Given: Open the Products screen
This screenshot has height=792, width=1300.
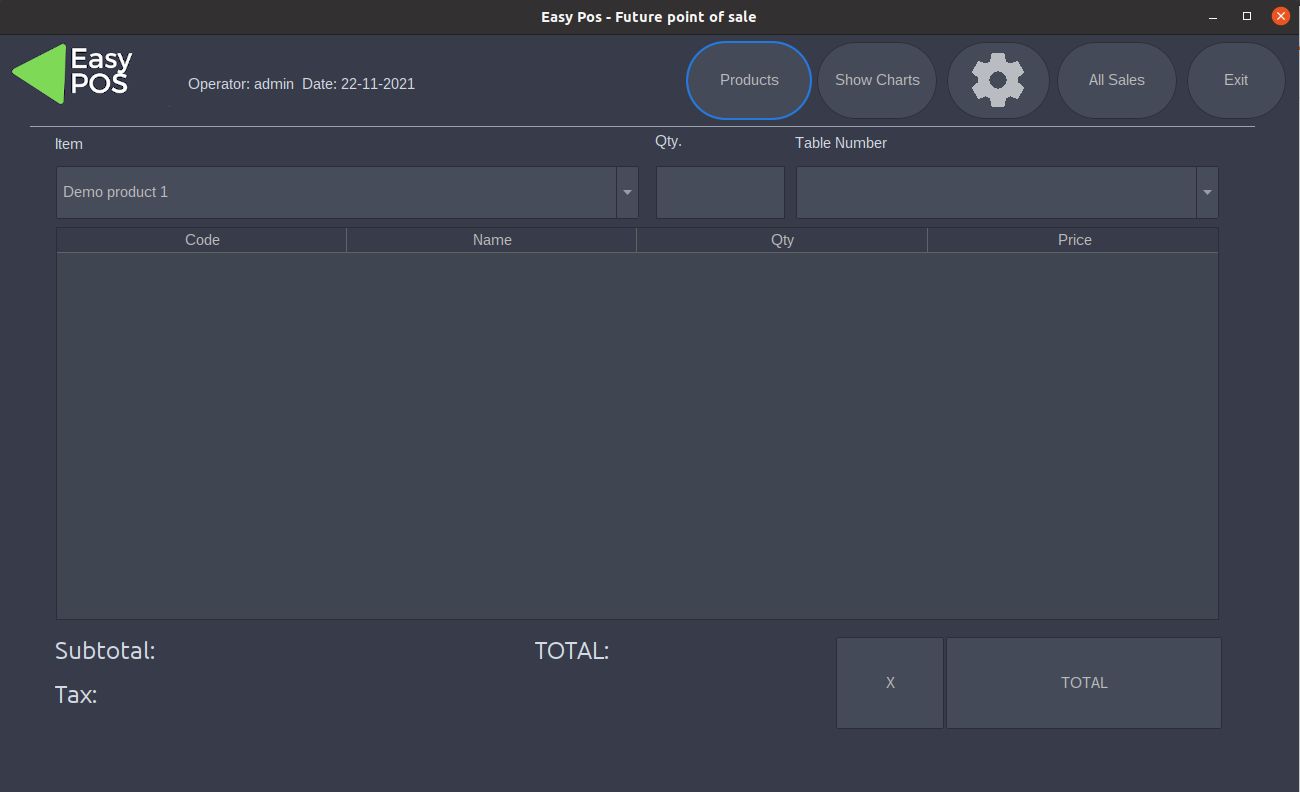Looking at the screenshot, I should [x=749, y=80].
